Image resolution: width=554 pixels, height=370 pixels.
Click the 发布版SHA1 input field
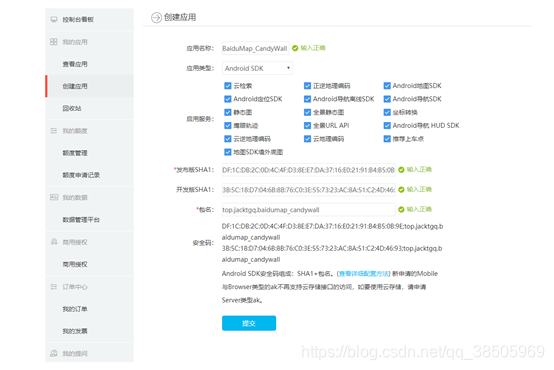(x=308, y=170)
